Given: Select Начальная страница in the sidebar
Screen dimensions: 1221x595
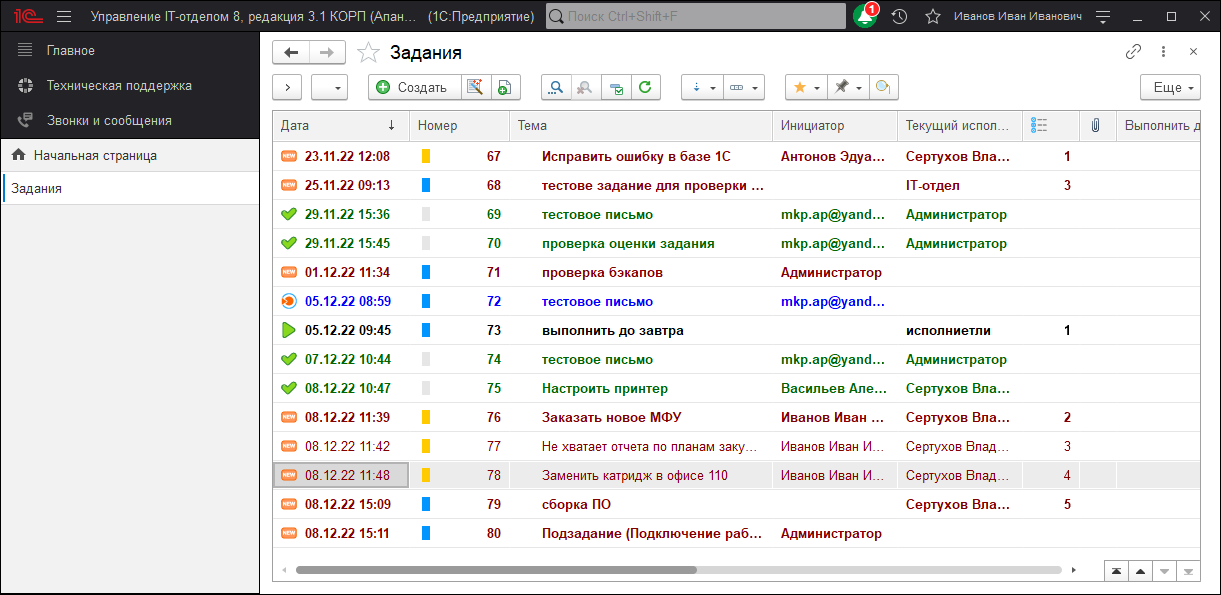Looking at the screenshot, I should click(x=94, y=155).
